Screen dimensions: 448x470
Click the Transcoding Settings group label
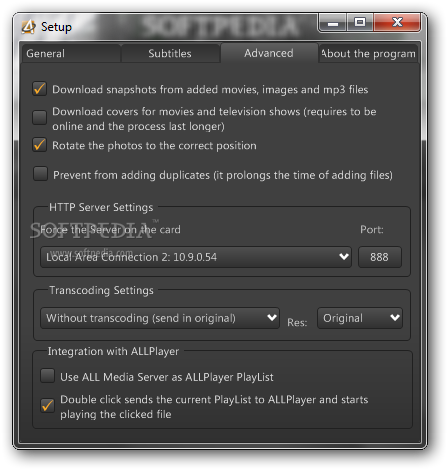(102, 290)
